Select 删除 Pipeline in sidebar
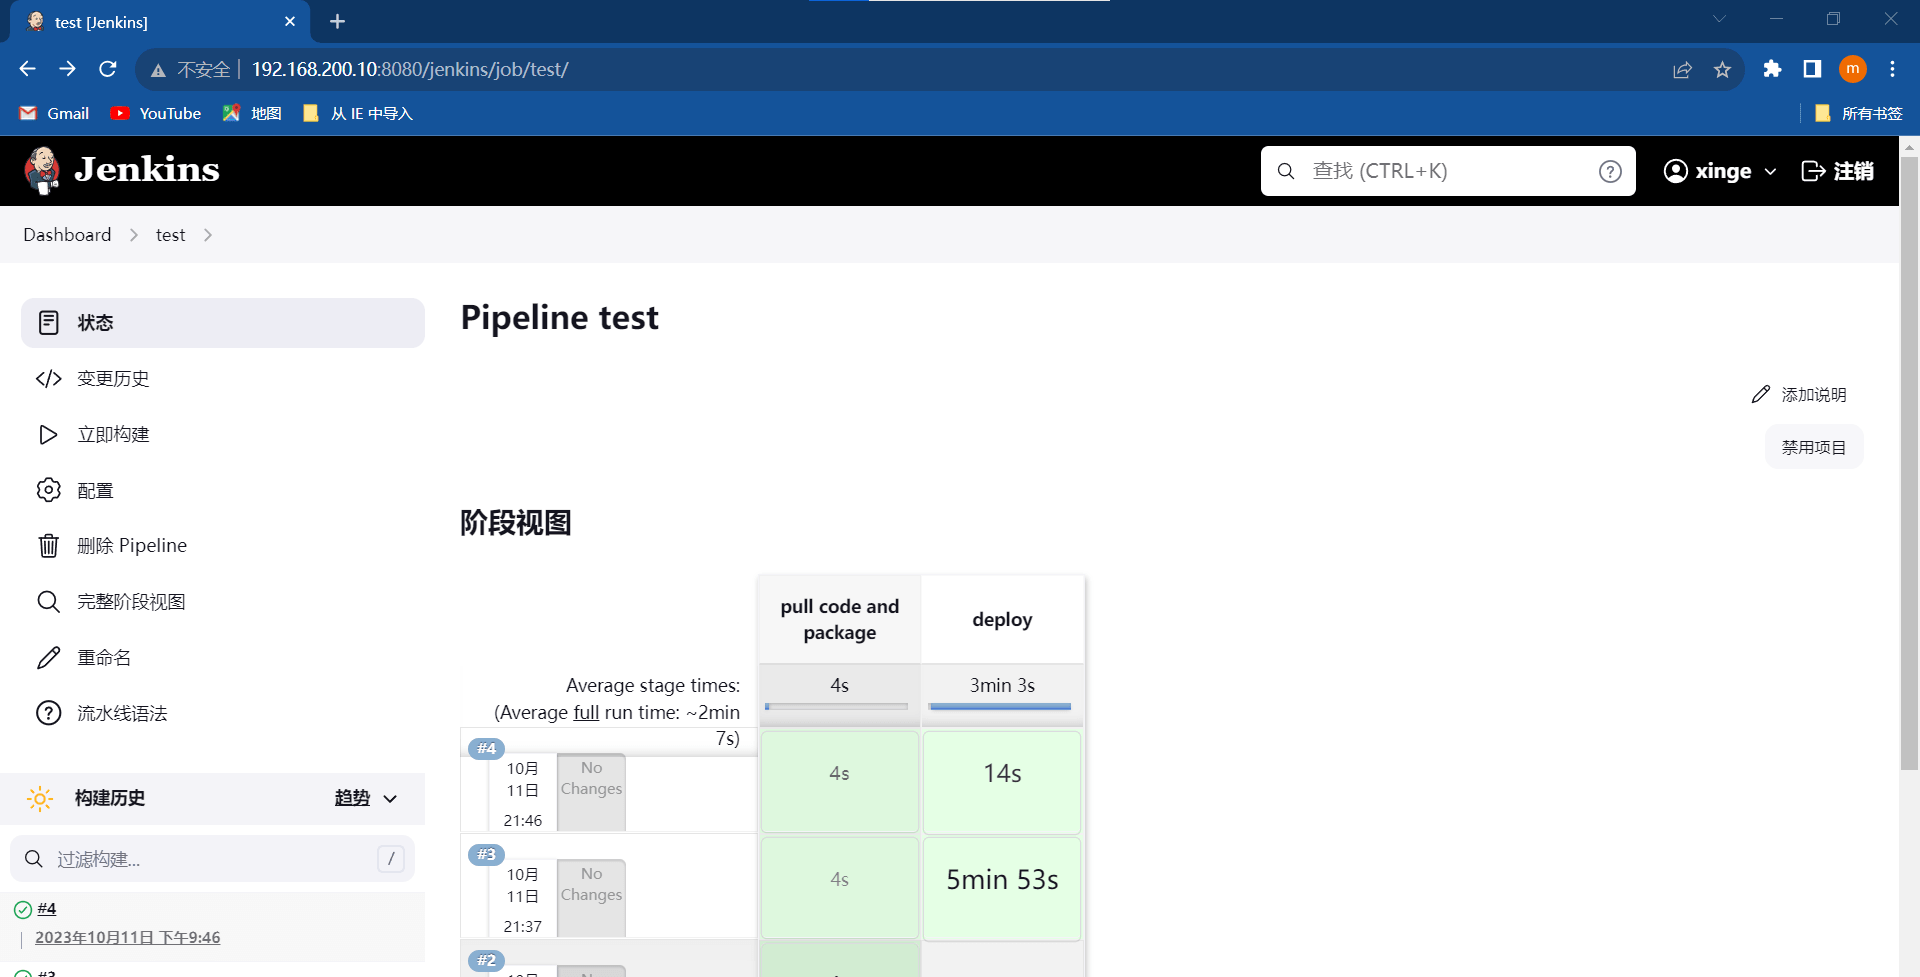1920x977 pixels. [223, 546]
